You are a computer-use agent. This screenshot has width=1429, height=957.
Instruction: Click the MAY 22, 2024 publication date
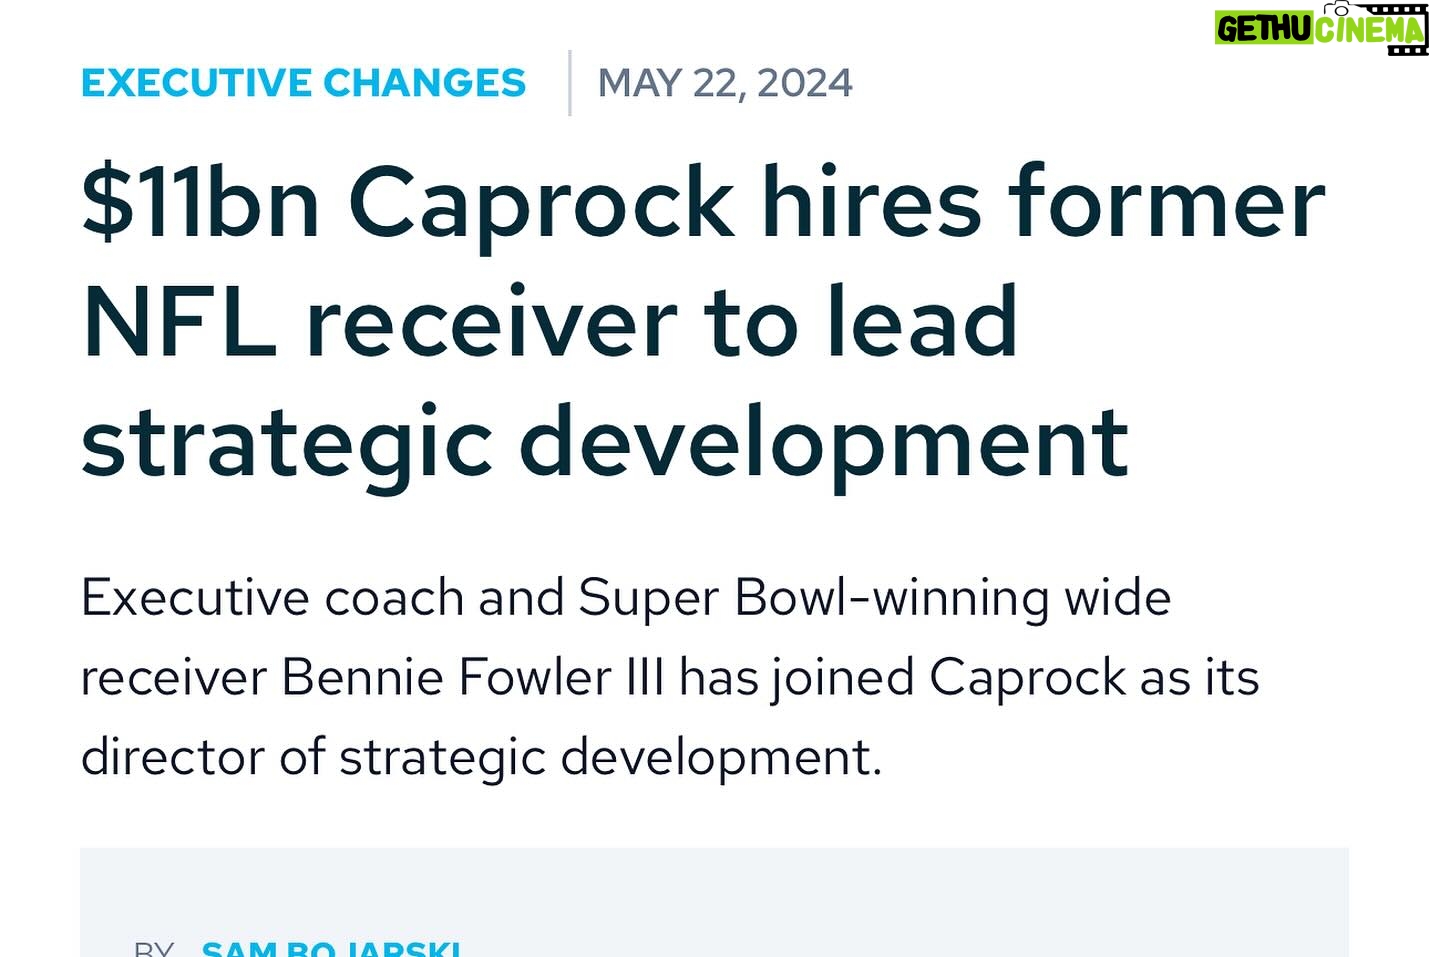click(725, 83)
